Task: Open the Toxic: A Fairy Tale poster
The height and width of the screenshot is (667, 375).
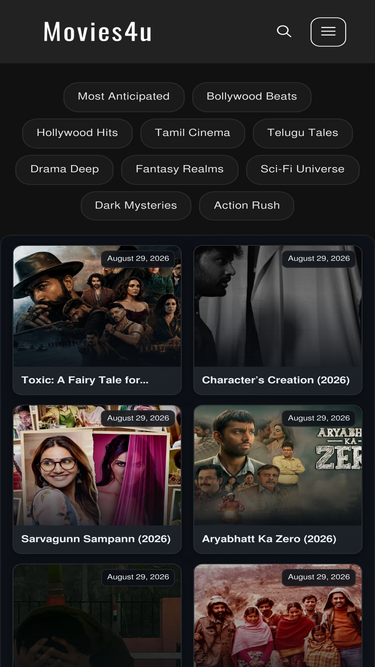Action: (97, 306)
